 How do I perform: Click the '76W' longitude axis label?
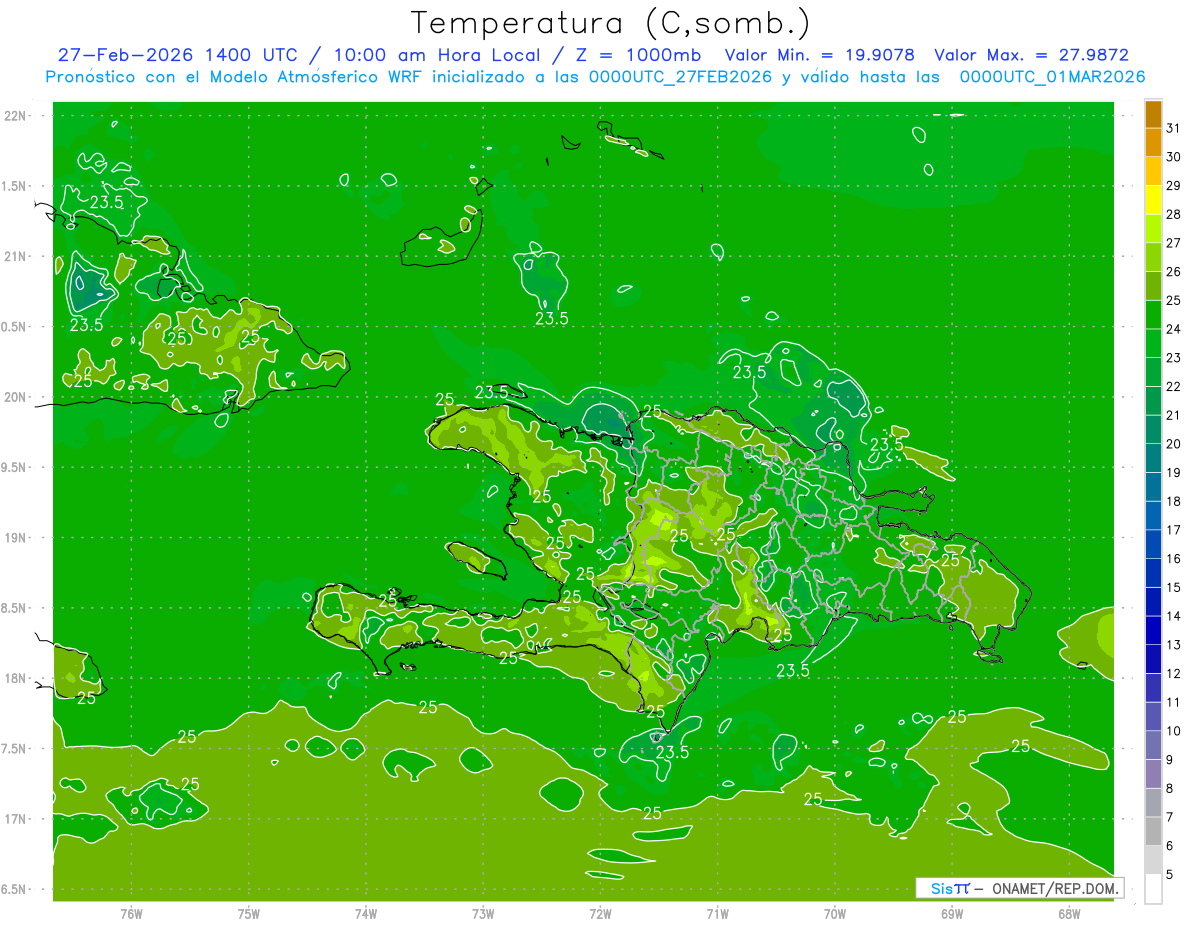click(131, 913)
